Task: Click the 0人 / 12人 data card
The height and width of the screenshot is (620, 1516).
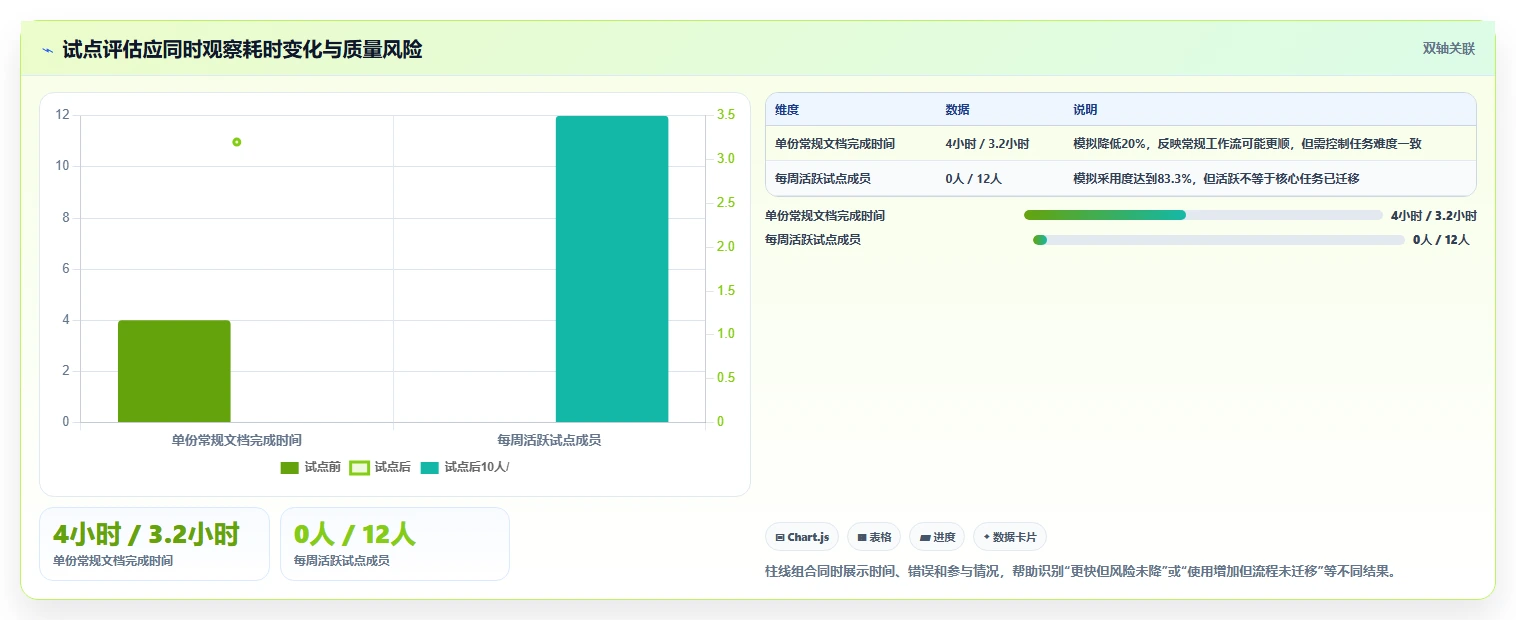Action: 395,544
